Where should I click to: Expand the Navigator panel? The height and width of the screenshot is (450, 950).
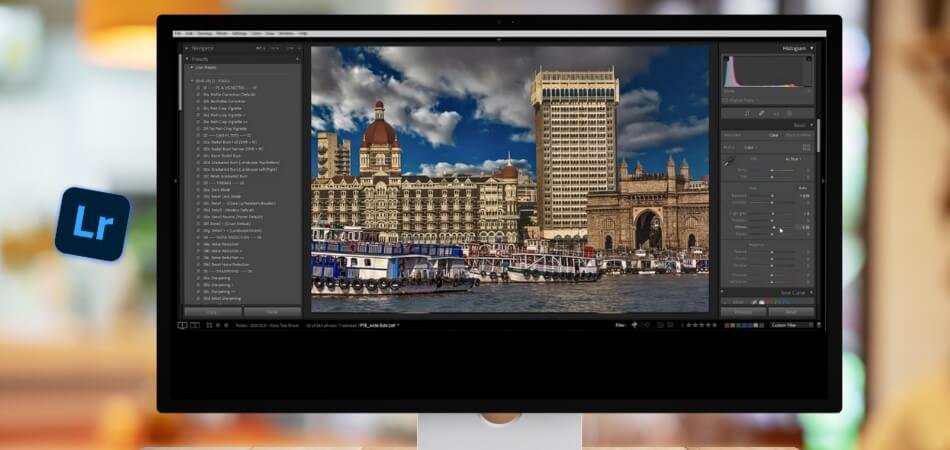(x=187, y=48)
